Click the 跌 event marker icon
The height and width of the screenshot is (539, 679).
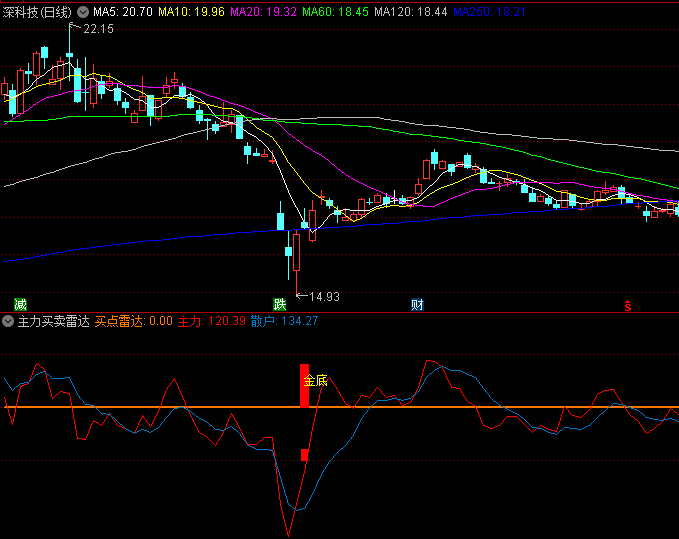280,304
